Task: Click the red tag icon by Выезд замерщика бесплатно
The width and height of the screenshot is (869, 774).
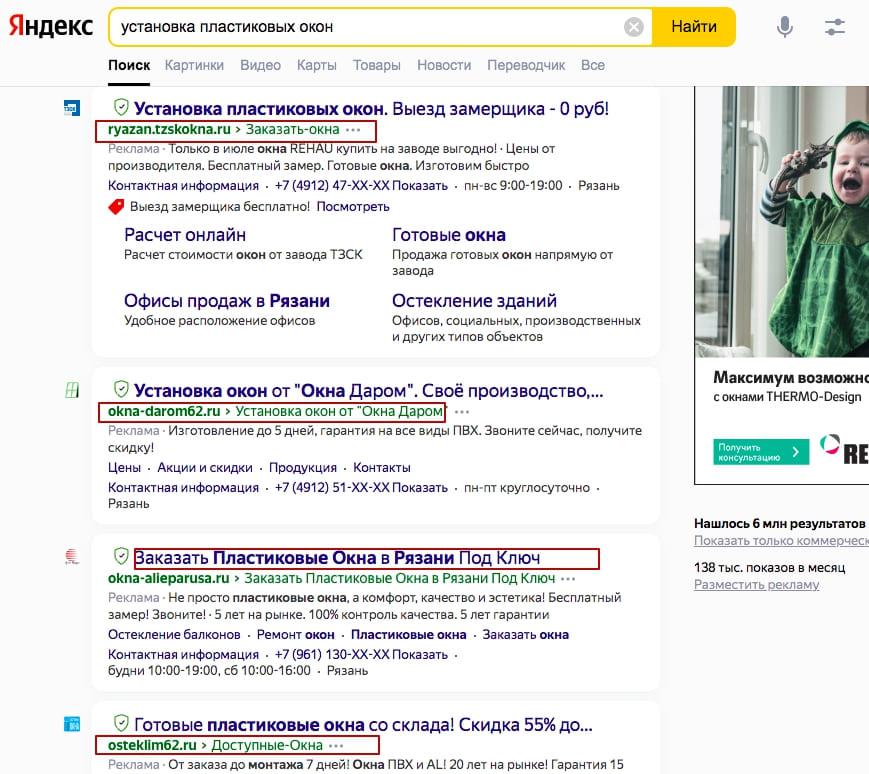Action: pyautogui.click(x=116, y=207)
